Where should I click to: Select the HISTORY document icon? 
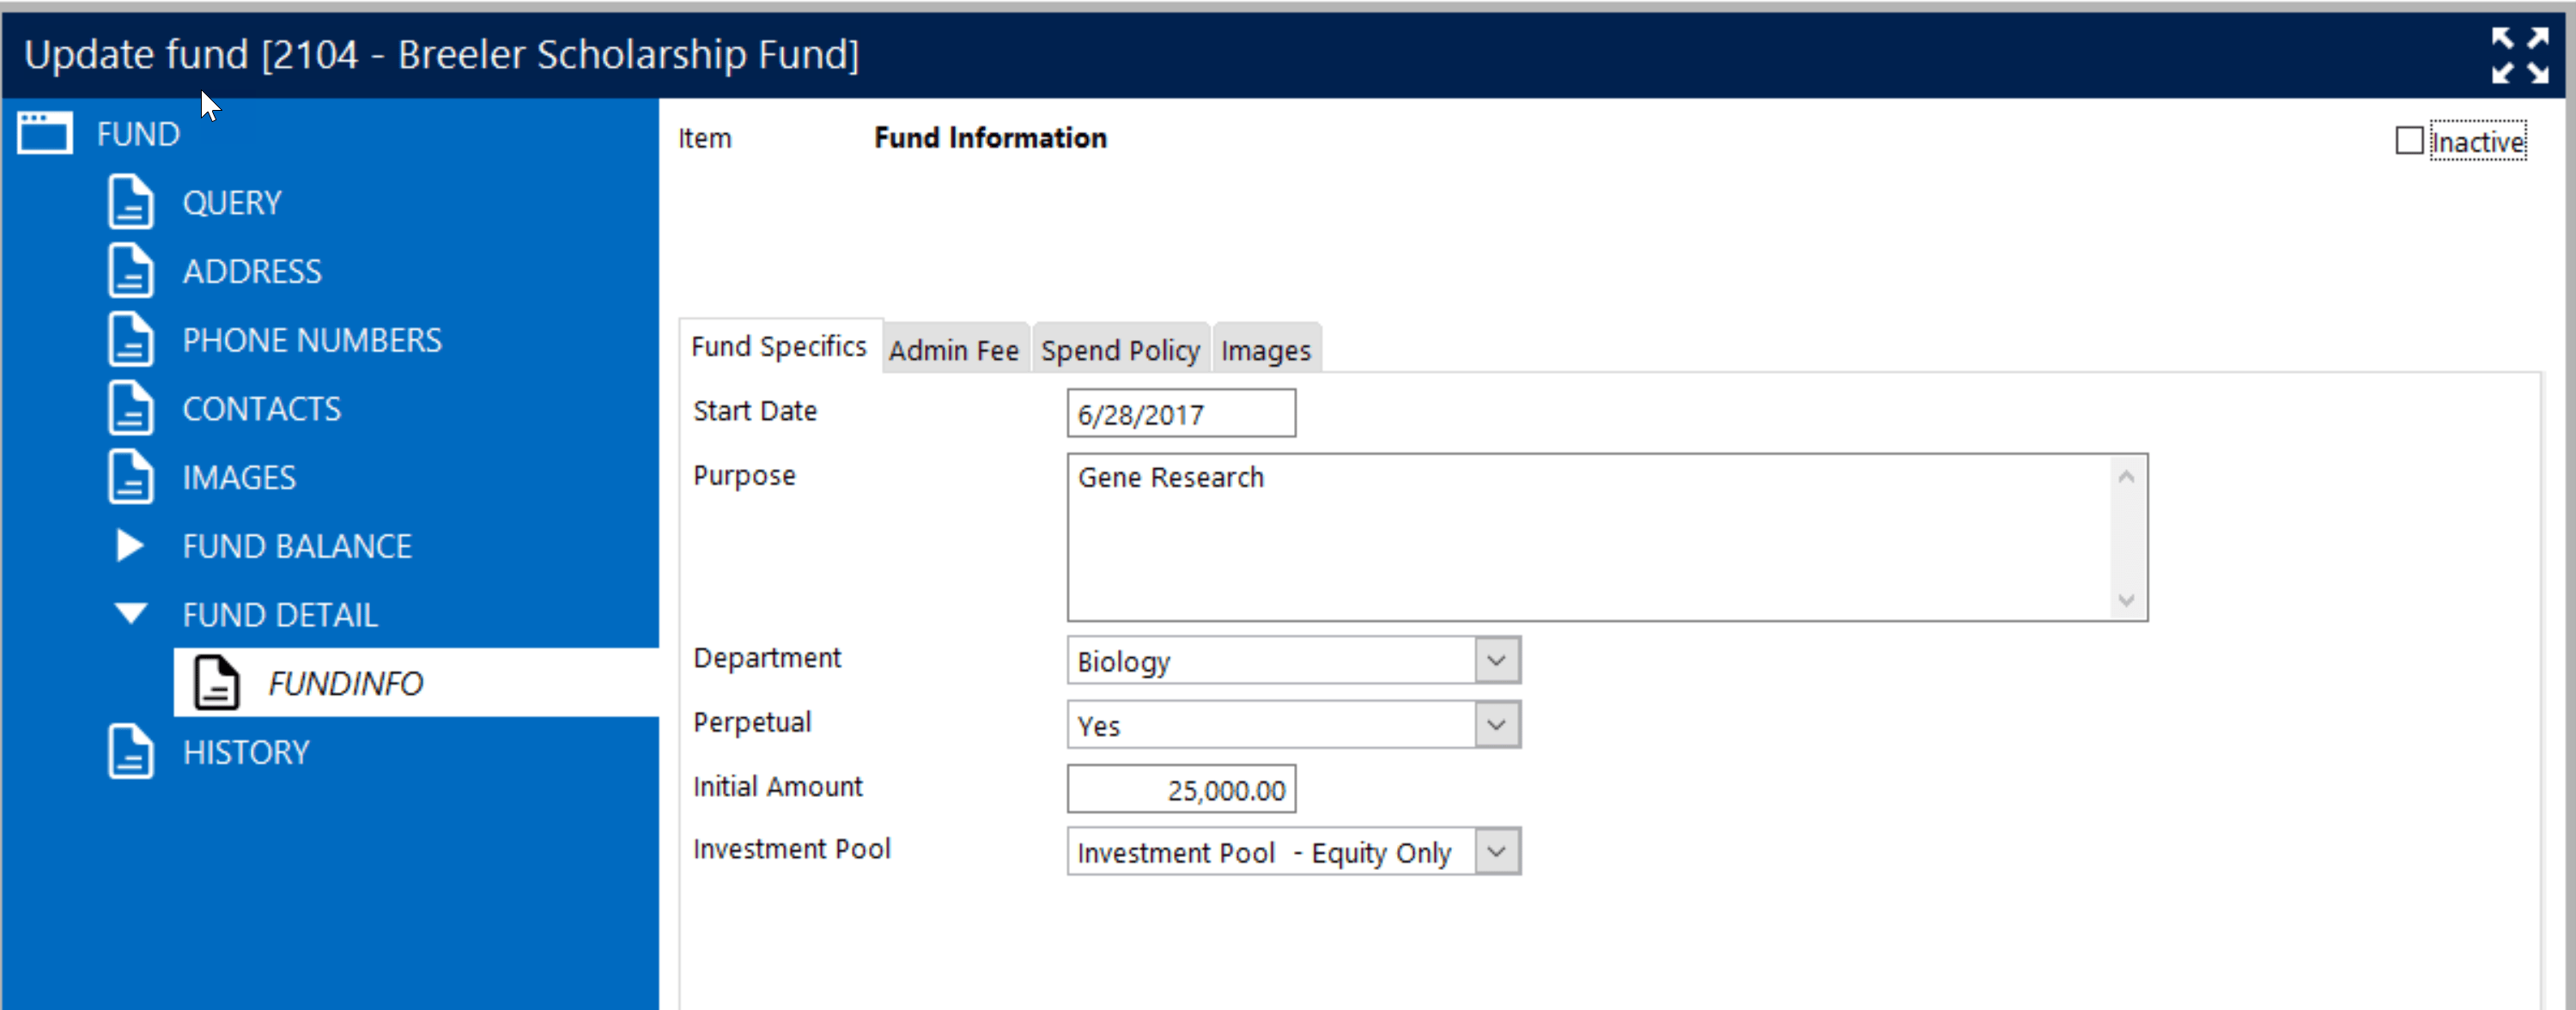[x=130, y=751]
